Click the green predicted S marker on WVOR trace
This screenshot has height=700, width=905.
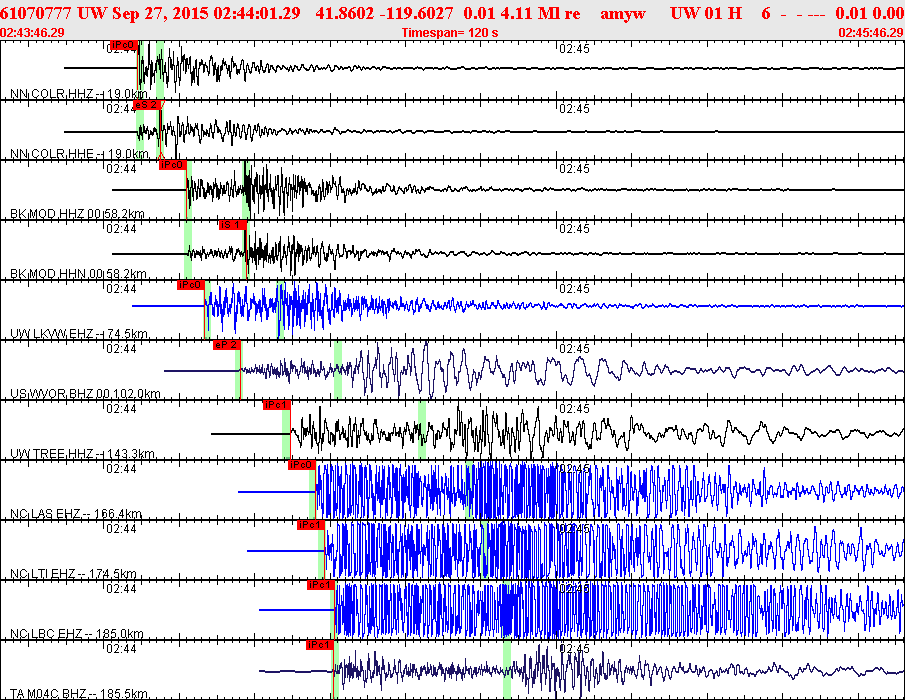pyautogui.click(x=338, y=369)
